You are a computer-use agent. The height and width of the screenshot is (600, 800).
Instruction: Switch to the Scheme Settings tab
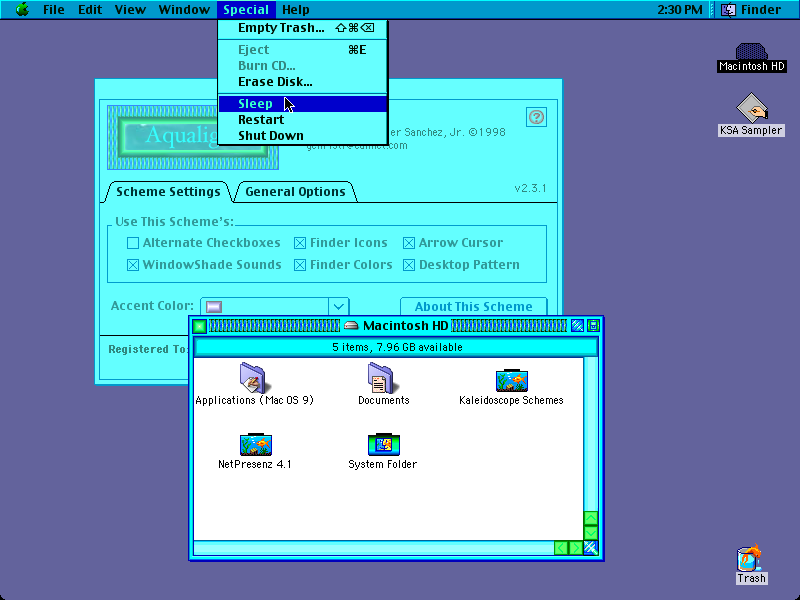click(168, 192)
